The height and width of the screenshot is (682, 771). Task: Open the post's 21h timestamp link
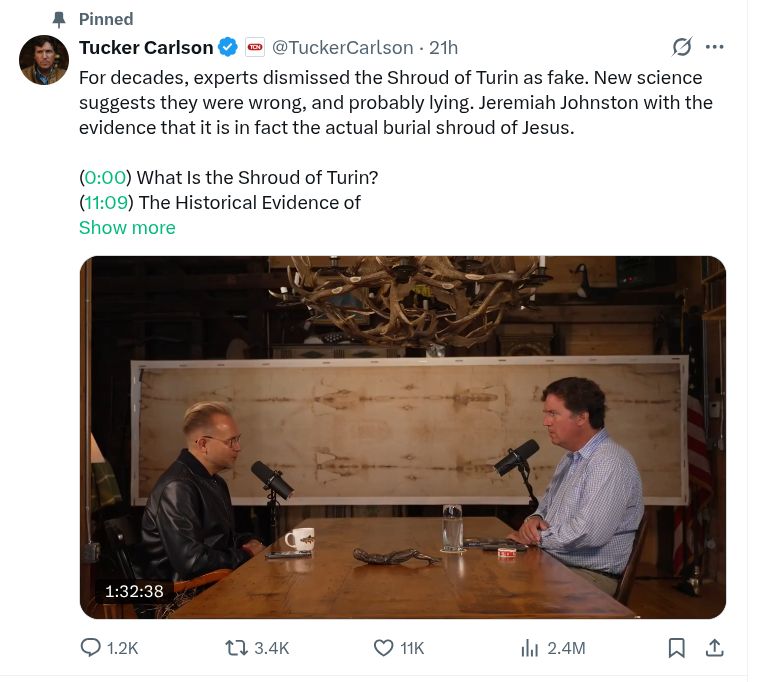(444, 48)
